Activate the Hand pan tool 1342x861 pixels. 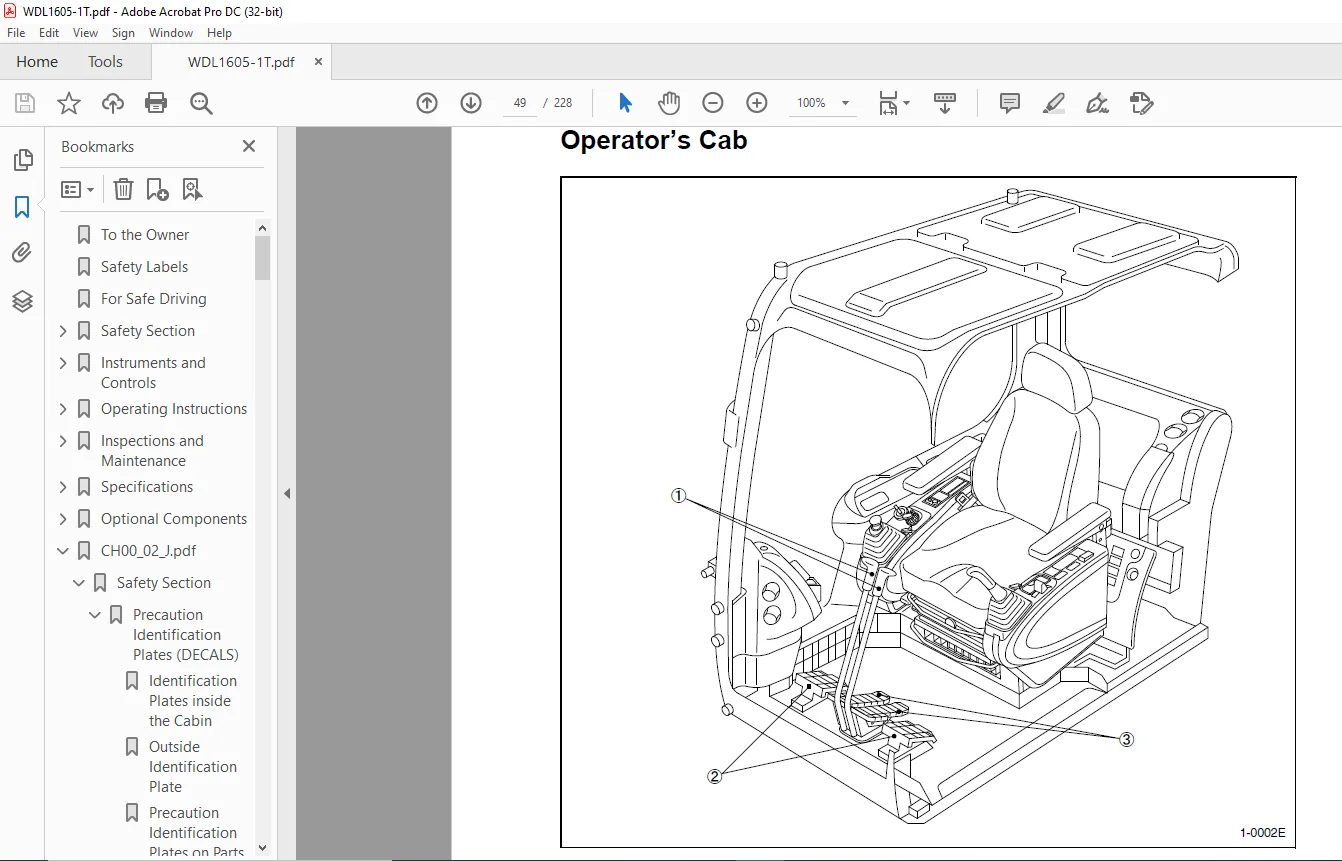(668, 103)
